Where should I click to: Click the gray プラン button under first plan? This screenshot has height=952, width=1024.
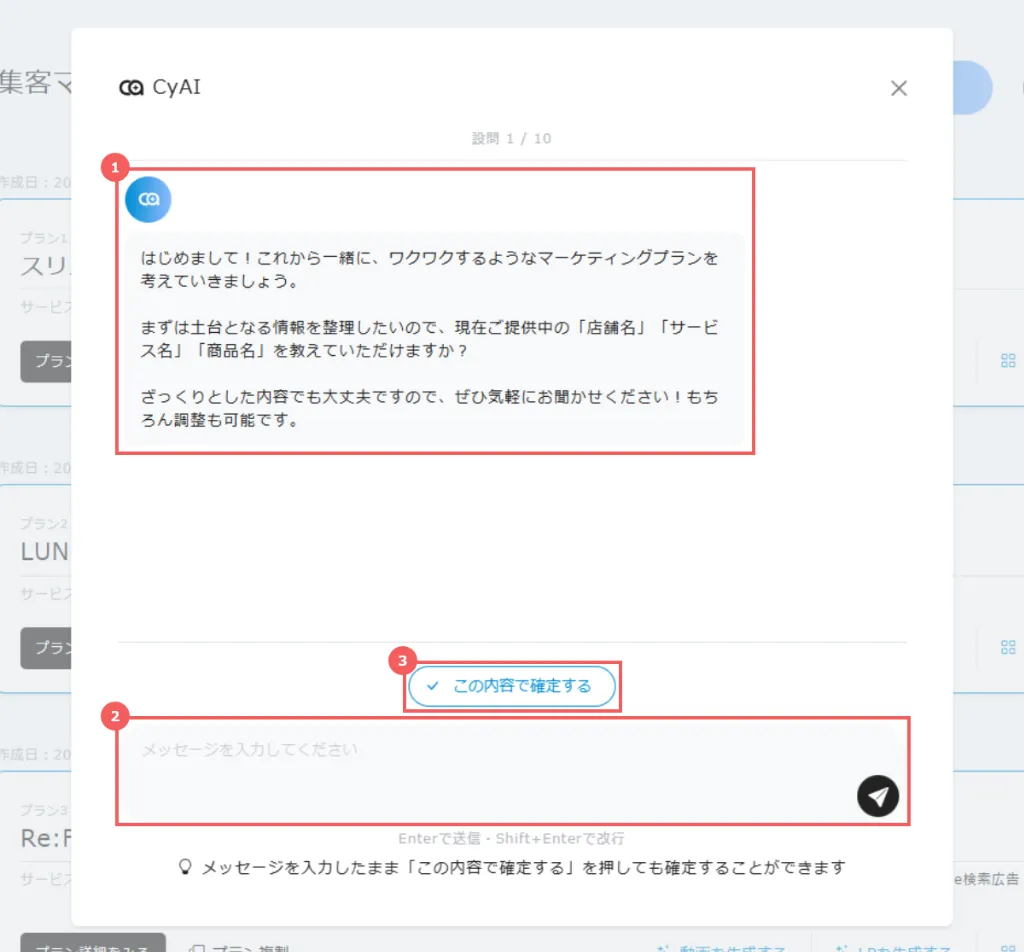pos(46,361)
